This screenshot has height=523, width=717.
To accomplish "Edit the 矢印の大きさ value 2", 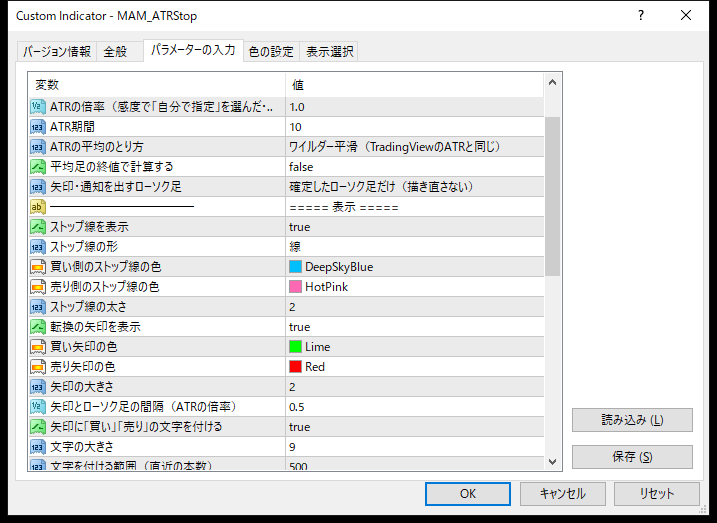I will (x=415, y=387).
